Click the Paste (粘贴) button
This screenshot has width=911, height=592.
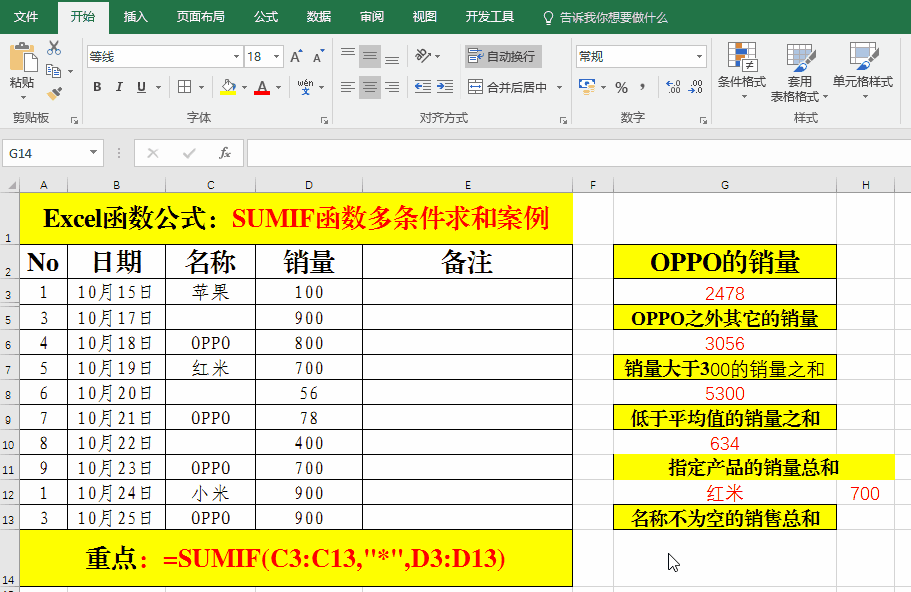pos(21,68)
